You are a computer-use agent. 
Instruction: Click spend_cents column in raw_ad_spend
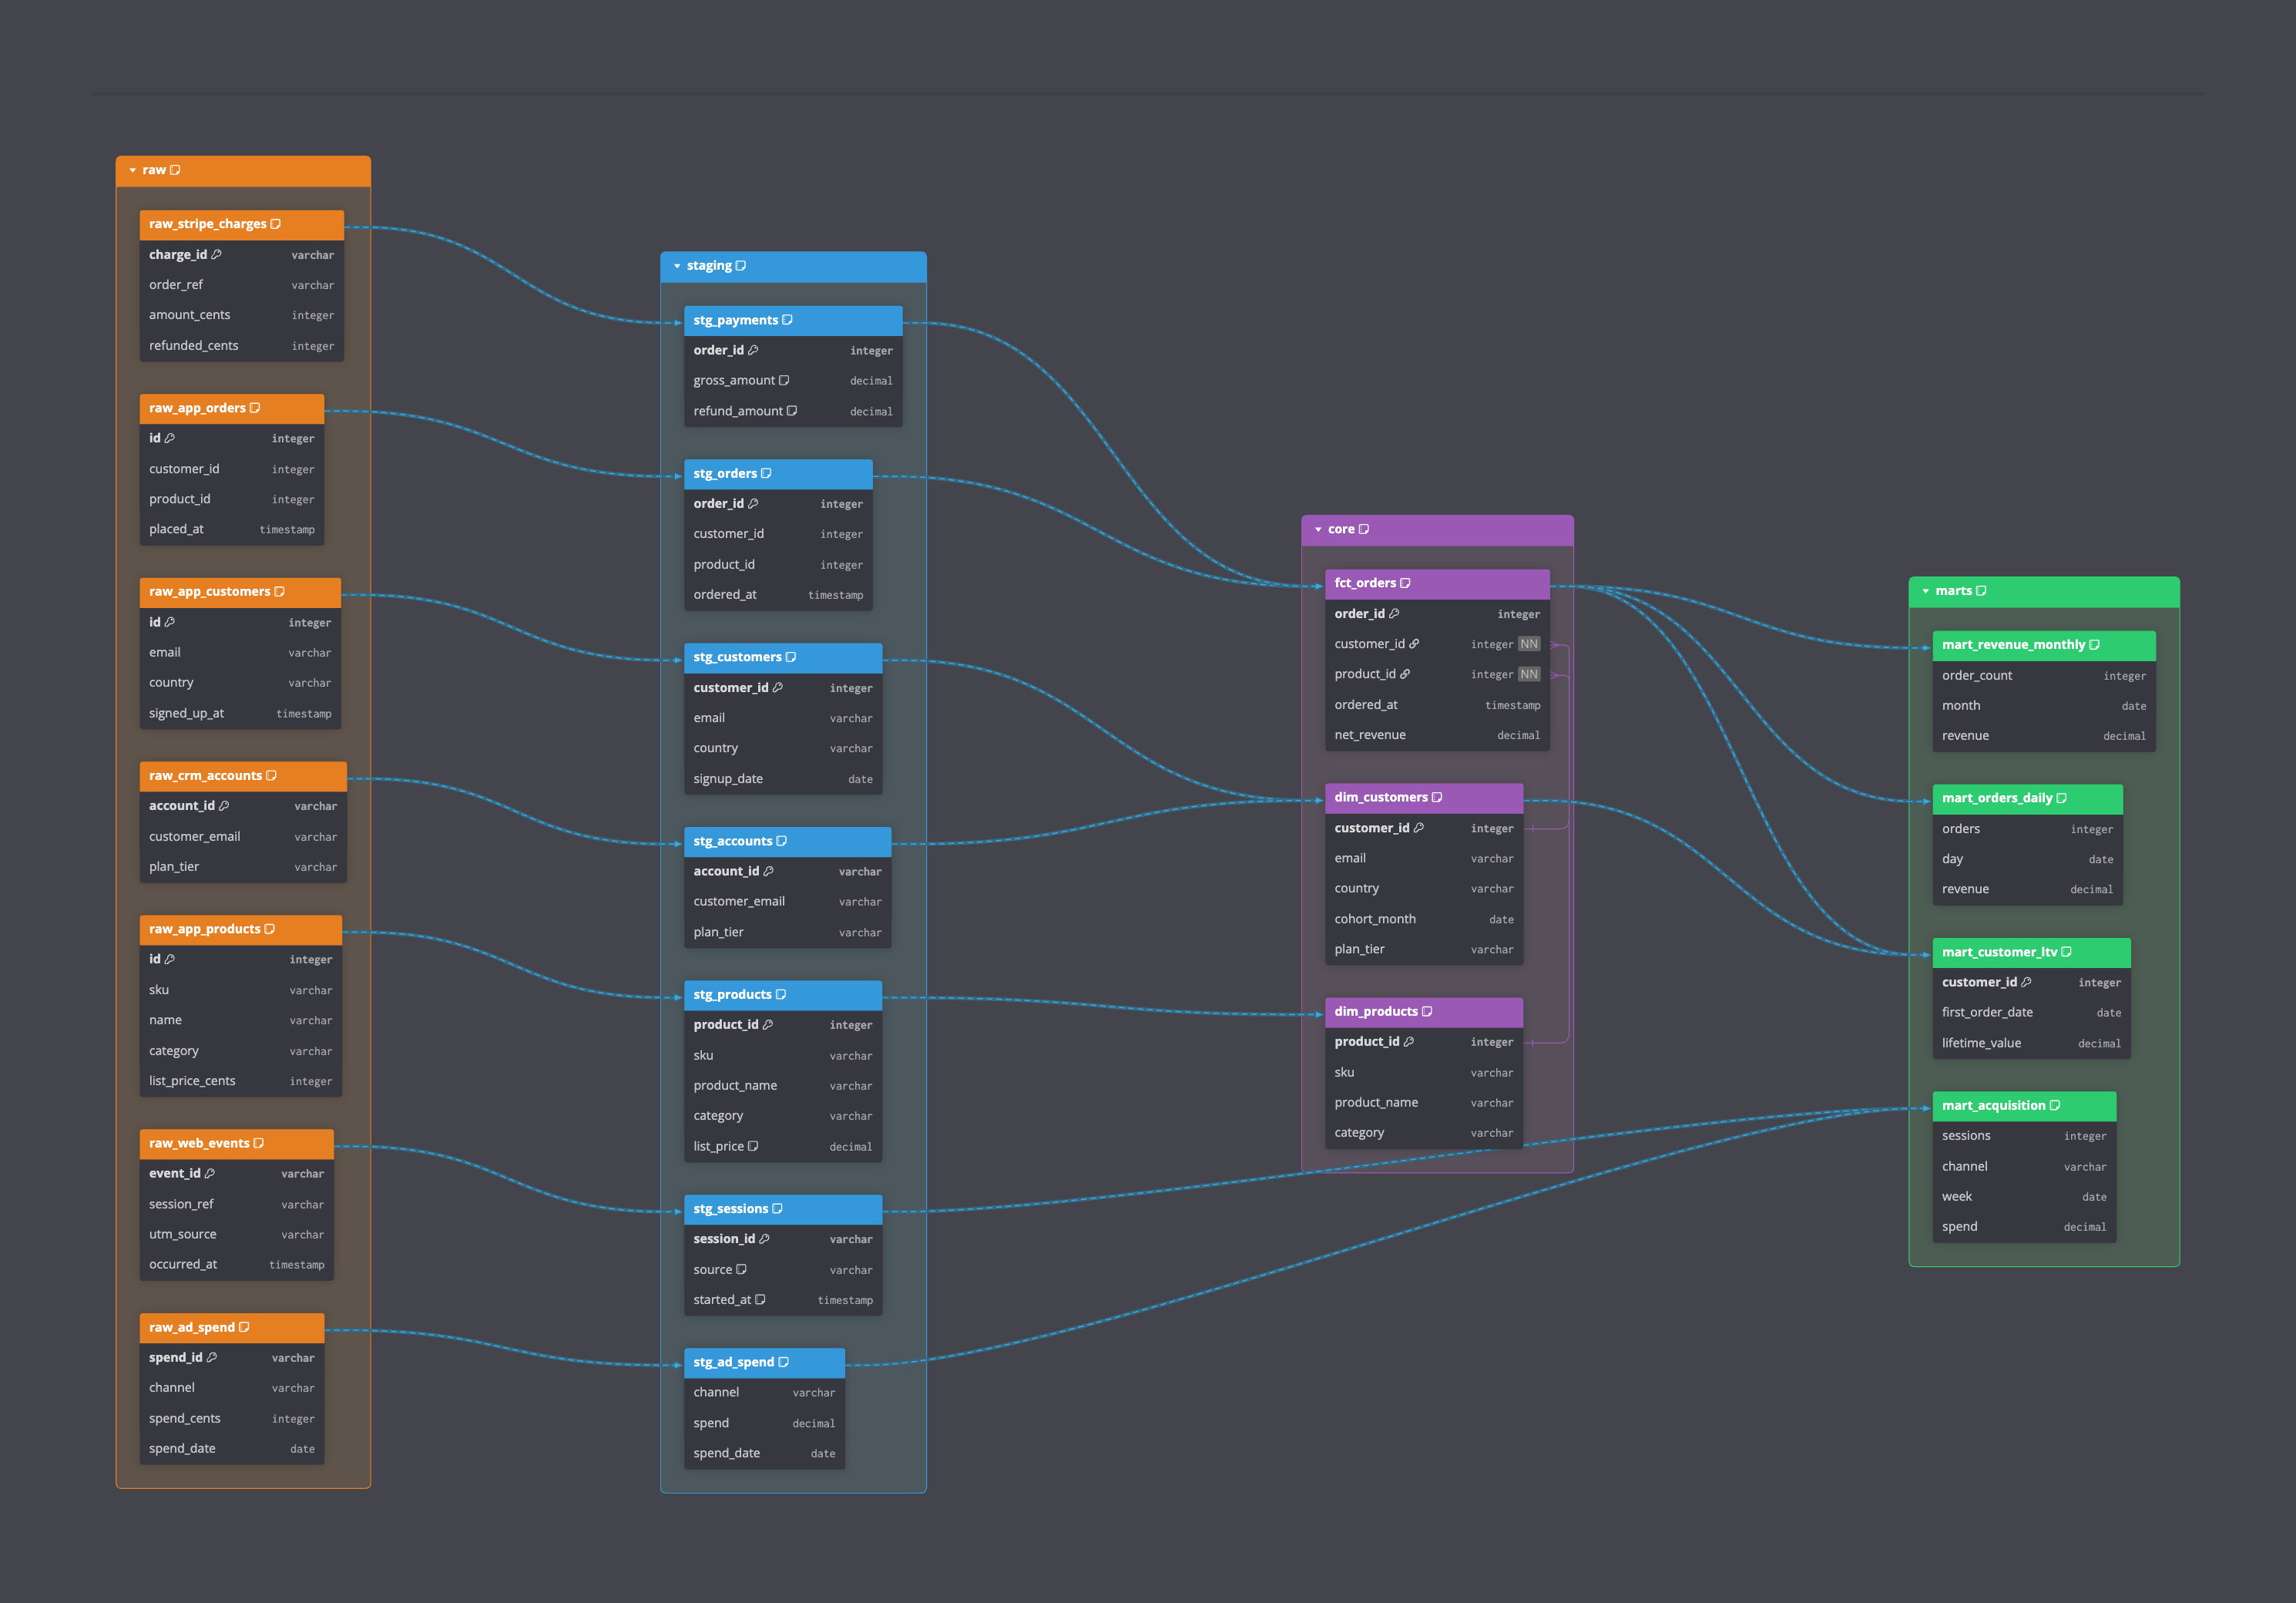pyautogui.click(x=232, y=1419)
